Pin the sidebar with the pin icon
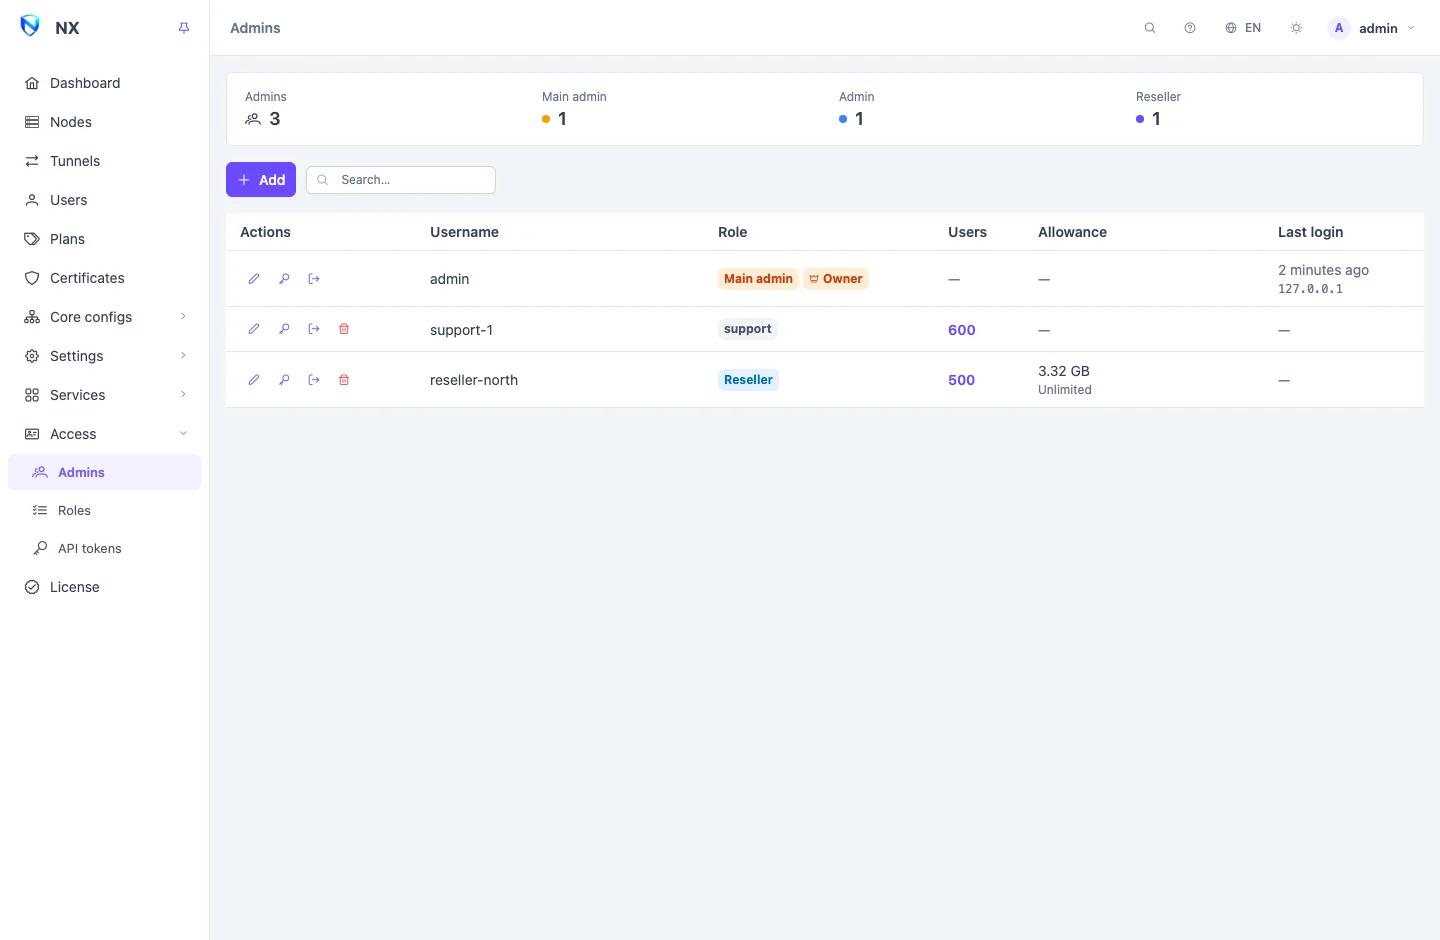 coord(184,28)
